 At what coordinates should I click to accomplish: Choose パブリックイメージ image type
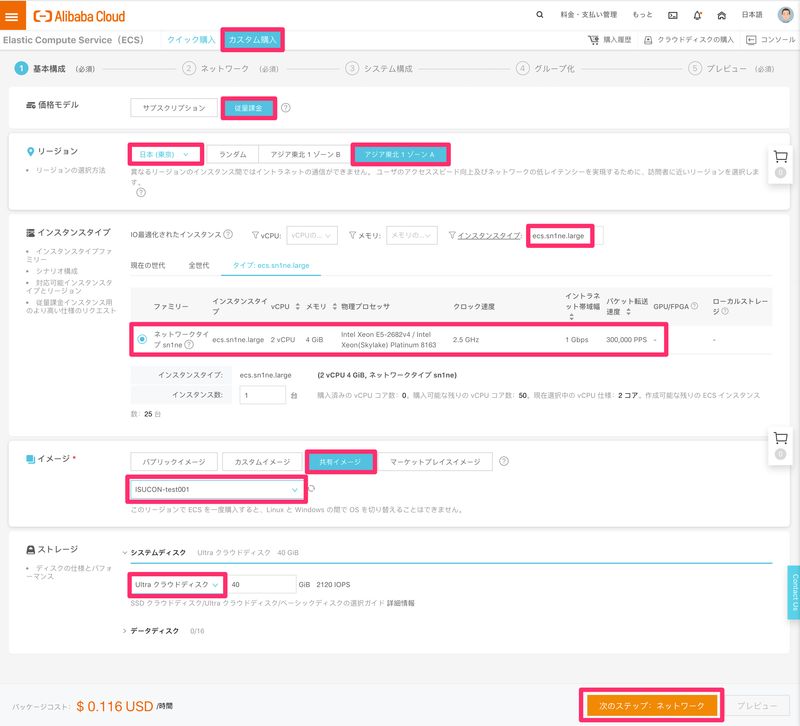pos(174,462)
